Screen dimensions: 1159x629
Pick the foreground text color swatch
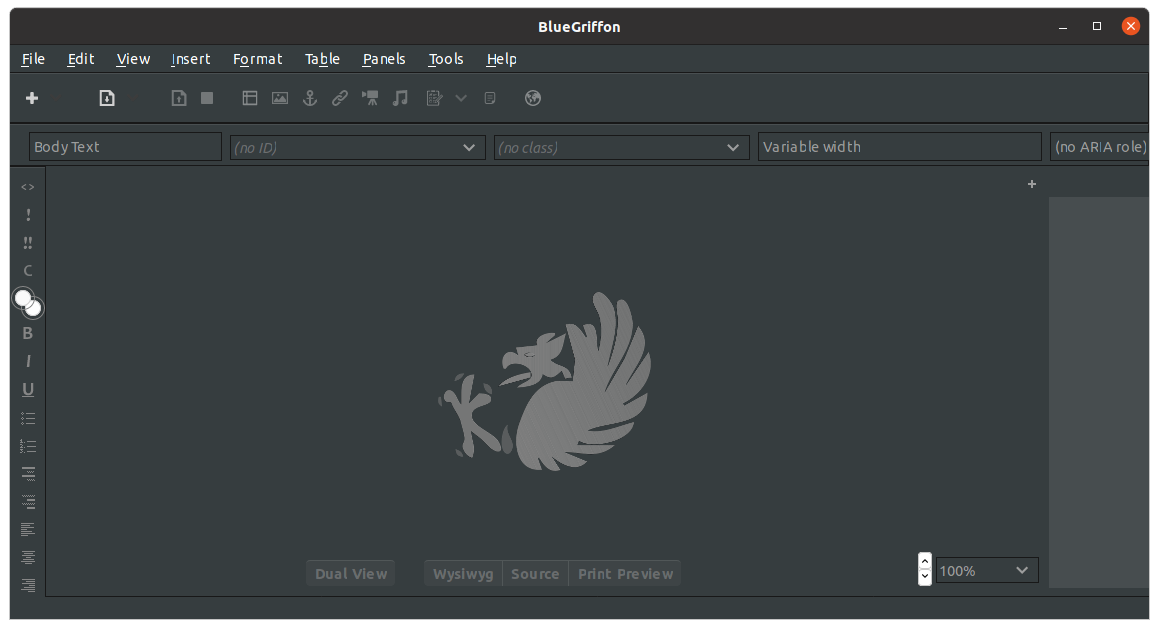click(23, 298)
